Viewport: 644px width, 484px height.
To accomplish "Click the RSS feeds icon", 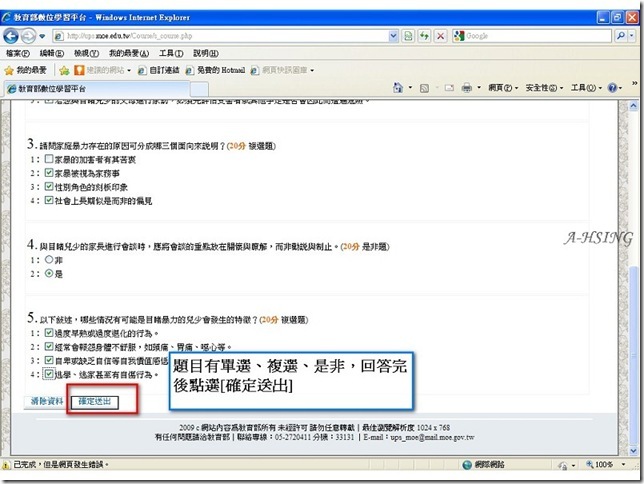I will 424,88.
